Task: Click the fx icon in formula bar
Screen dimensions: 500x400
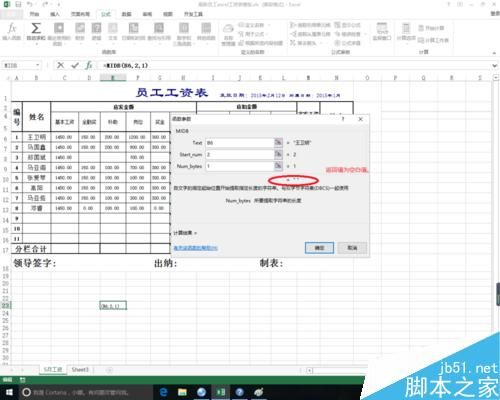Action: (89, 65)
